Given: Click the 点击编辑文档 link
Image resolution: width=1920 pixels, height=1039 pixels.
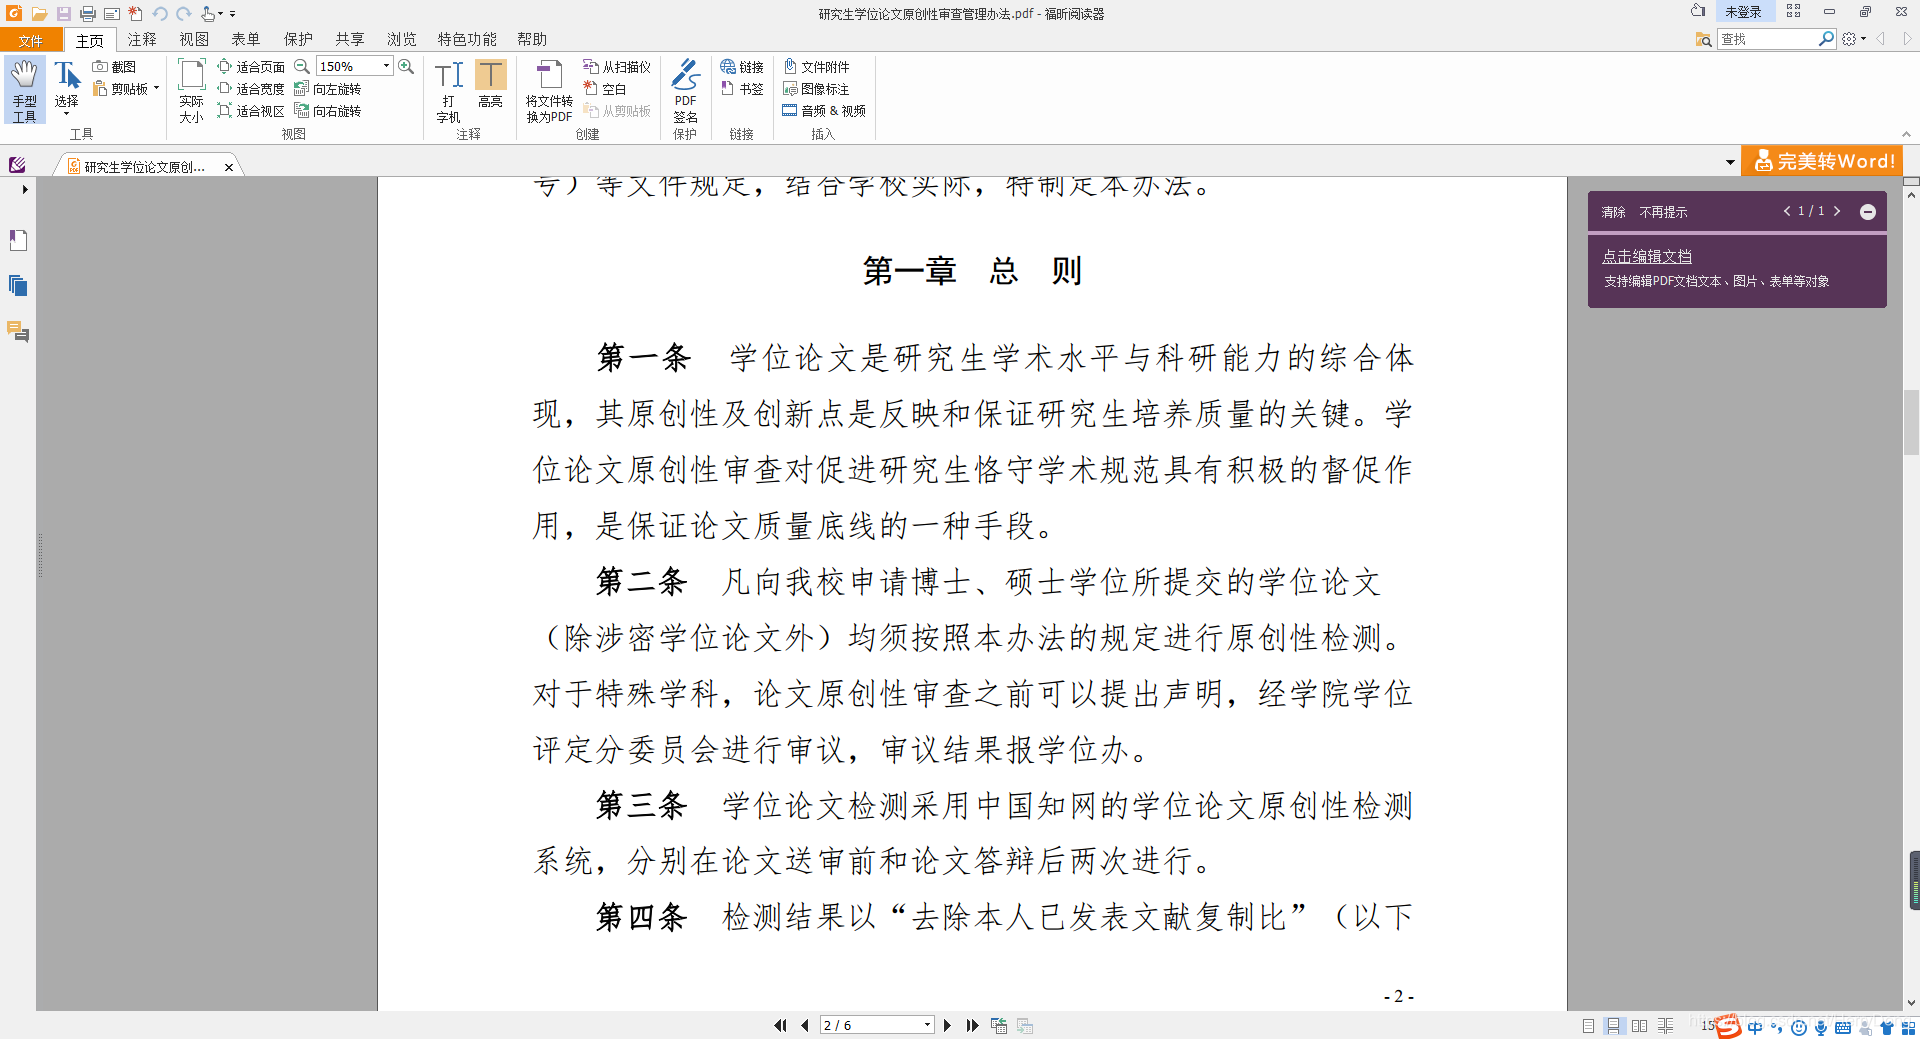Looking at the screenshot, I should (x=1645, y=256).
